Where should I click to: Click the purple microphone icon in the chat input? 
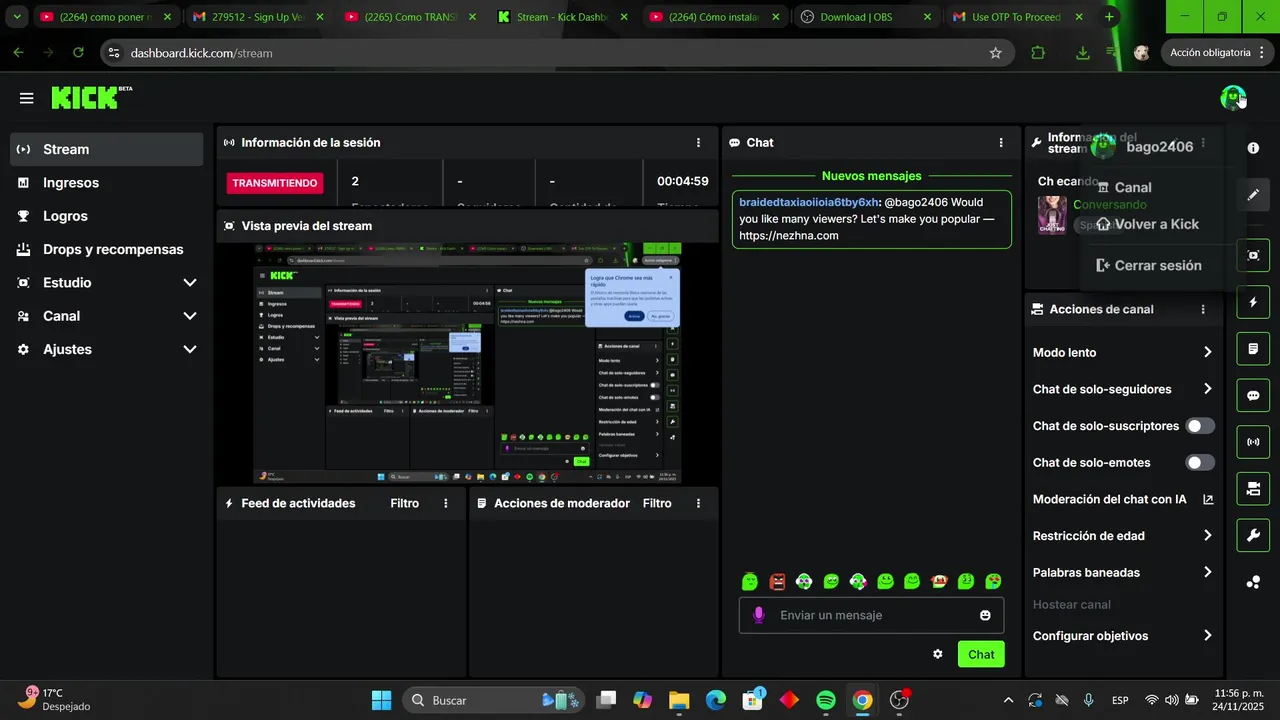click(x=759, y=615)
